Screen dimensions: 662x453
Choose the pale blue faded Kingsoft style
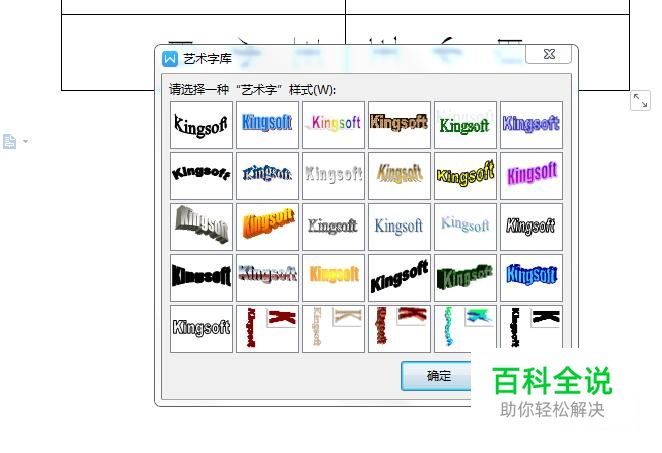tap(465, 227)
